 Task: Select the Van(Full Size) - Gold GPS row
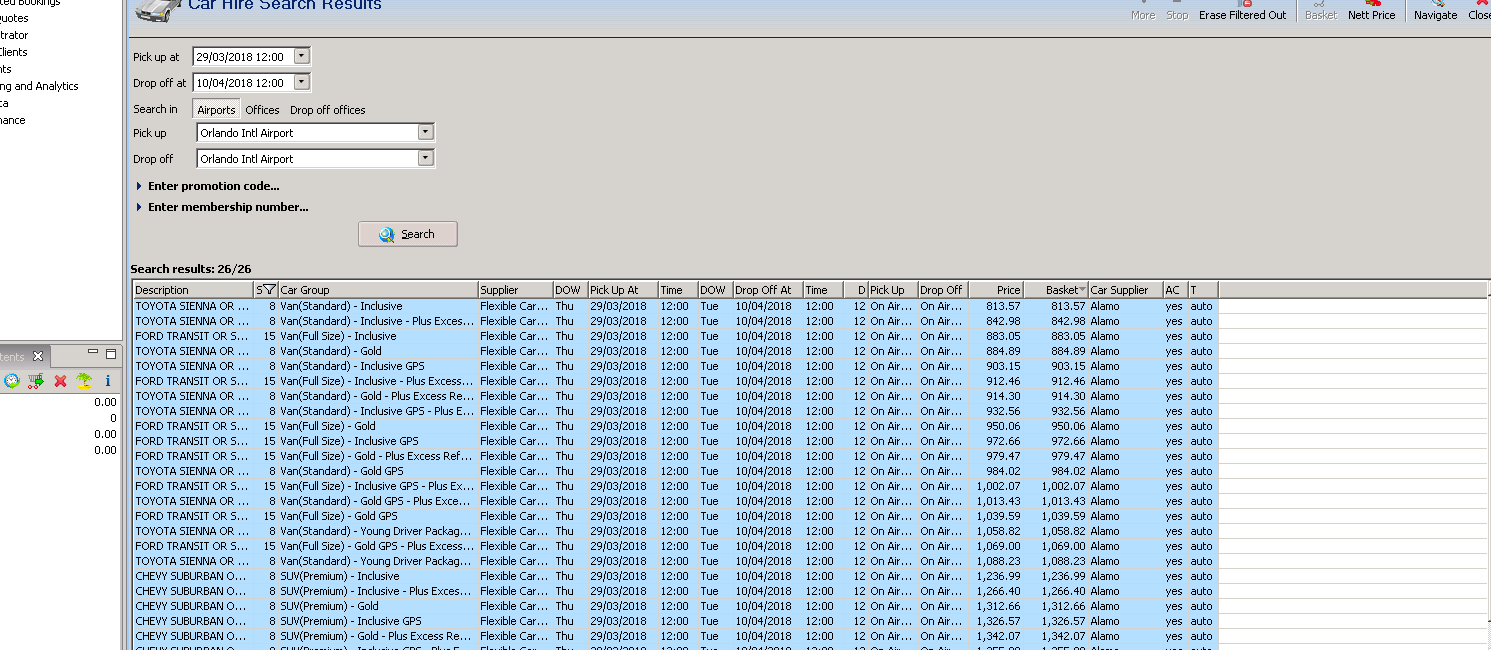675,516
